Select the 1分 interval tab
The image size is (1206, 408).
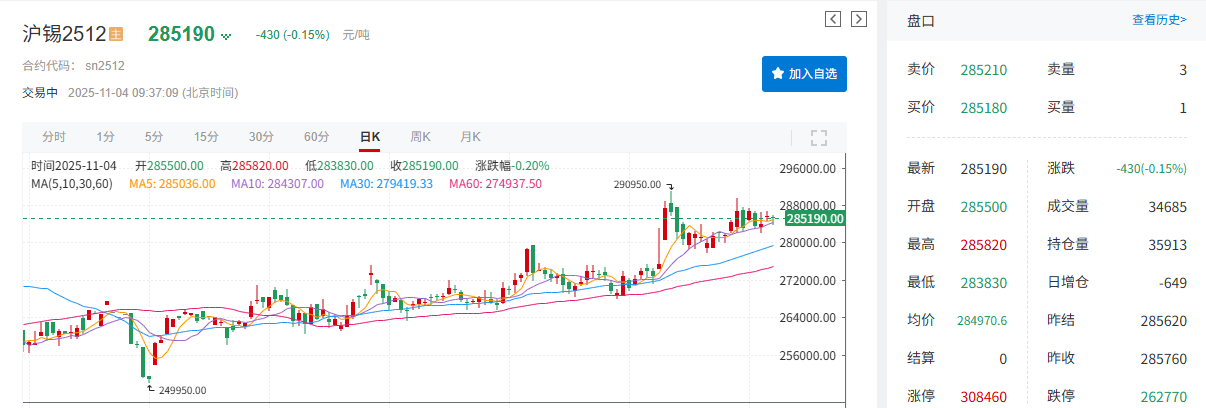point(106,137)
